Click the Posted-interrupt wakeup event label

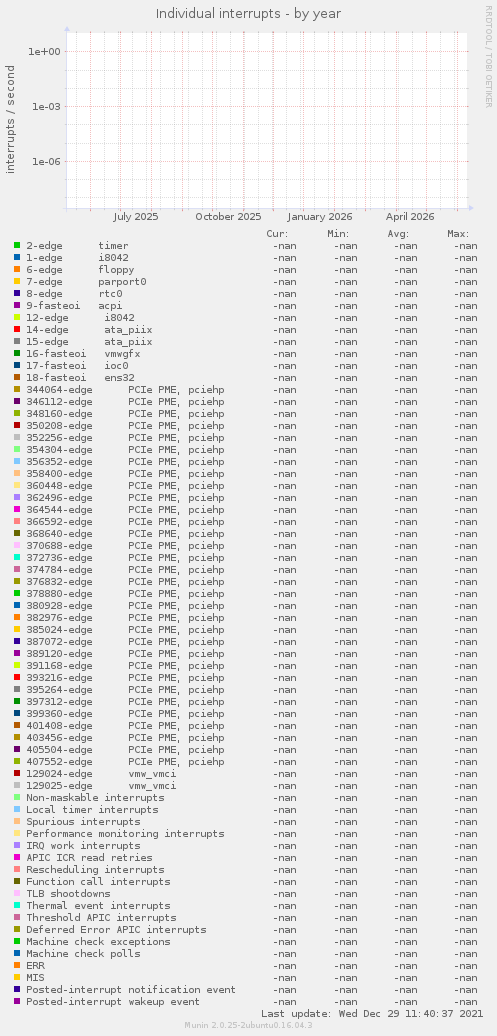click(x=113, y=1002)
